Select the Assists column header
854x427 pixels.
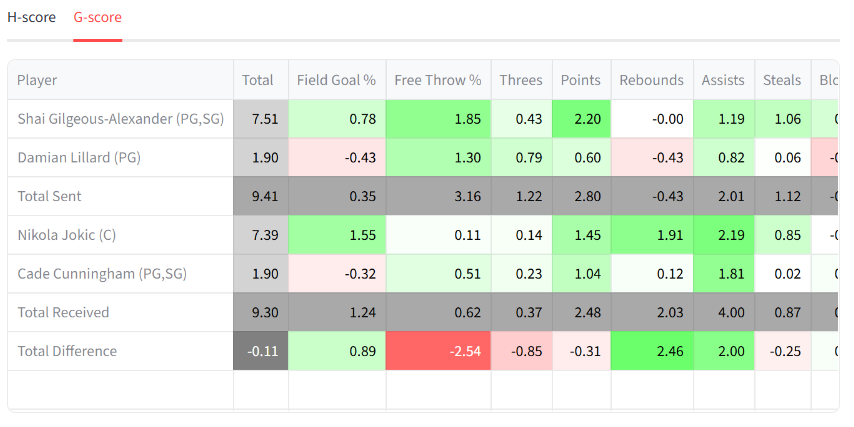(723, 80)
